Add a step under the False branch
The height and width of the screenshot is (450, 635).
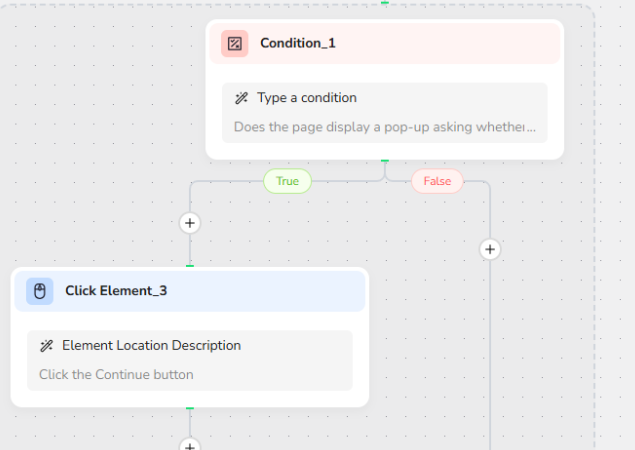(489, 249)
